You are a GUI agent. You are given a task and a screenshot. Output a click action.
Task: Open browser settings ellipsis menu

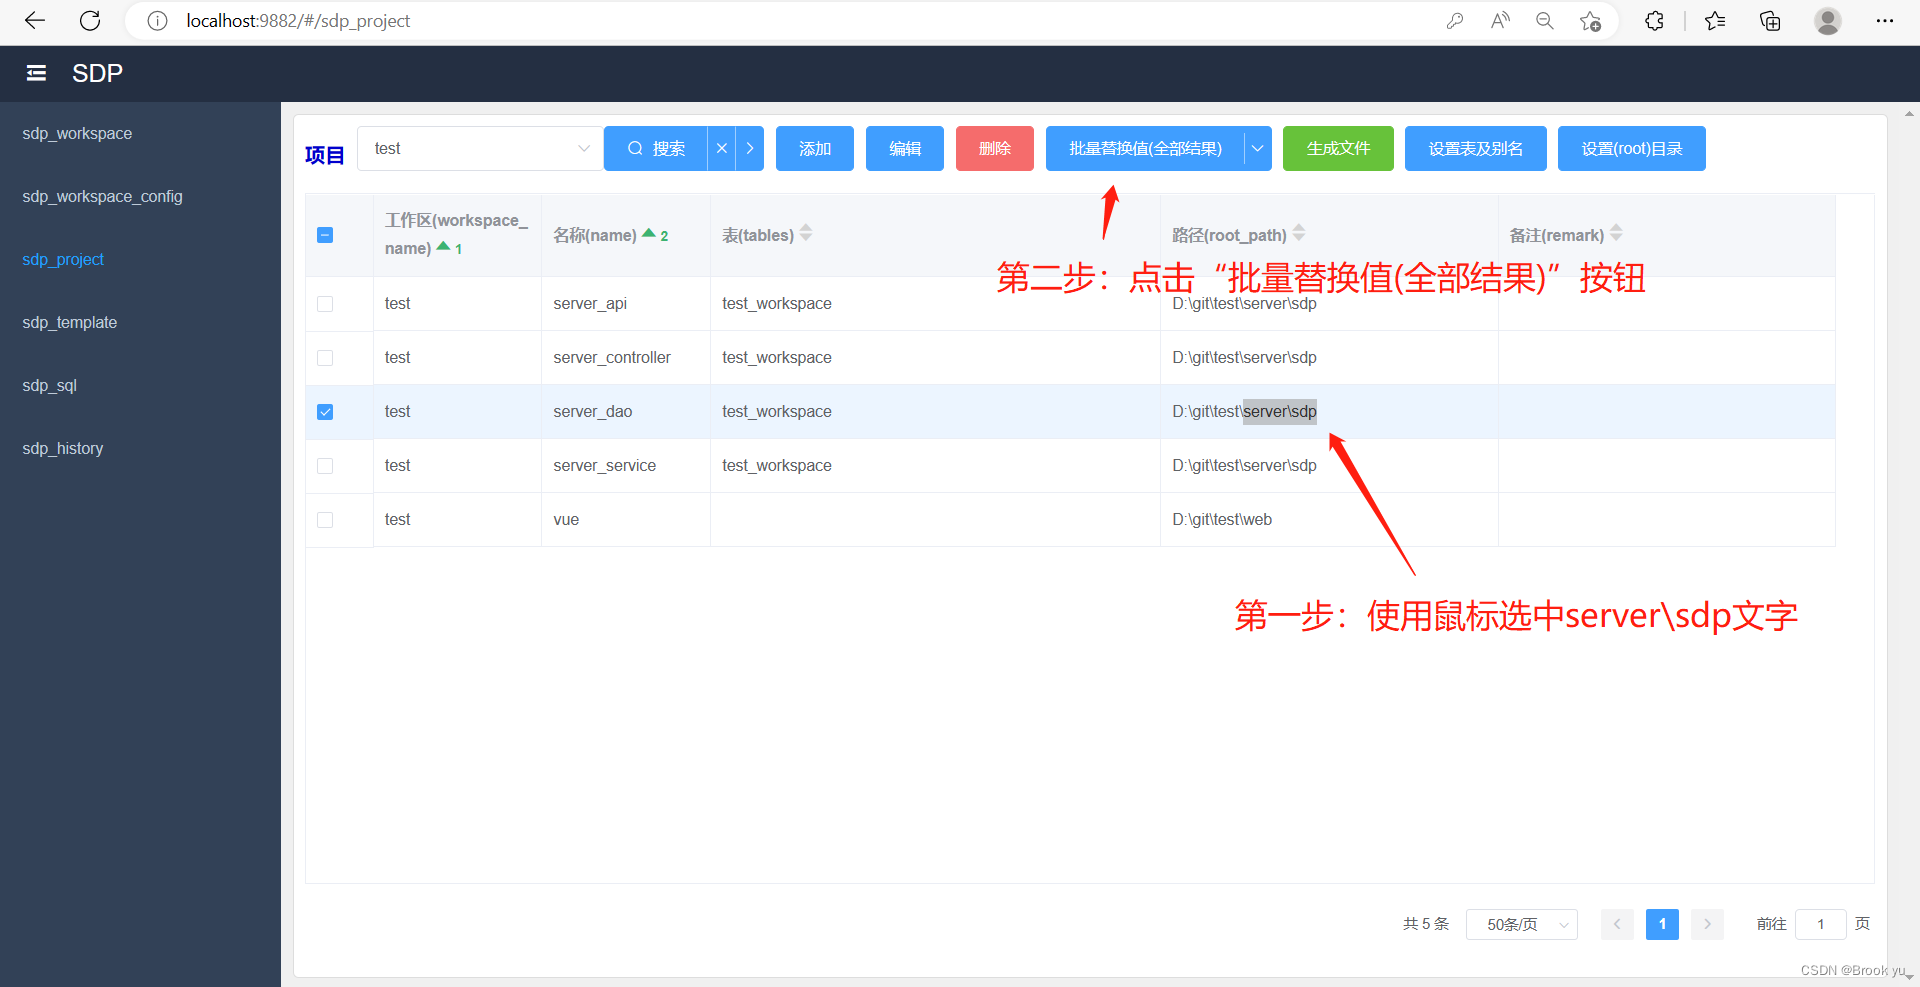pos(1885,21)
